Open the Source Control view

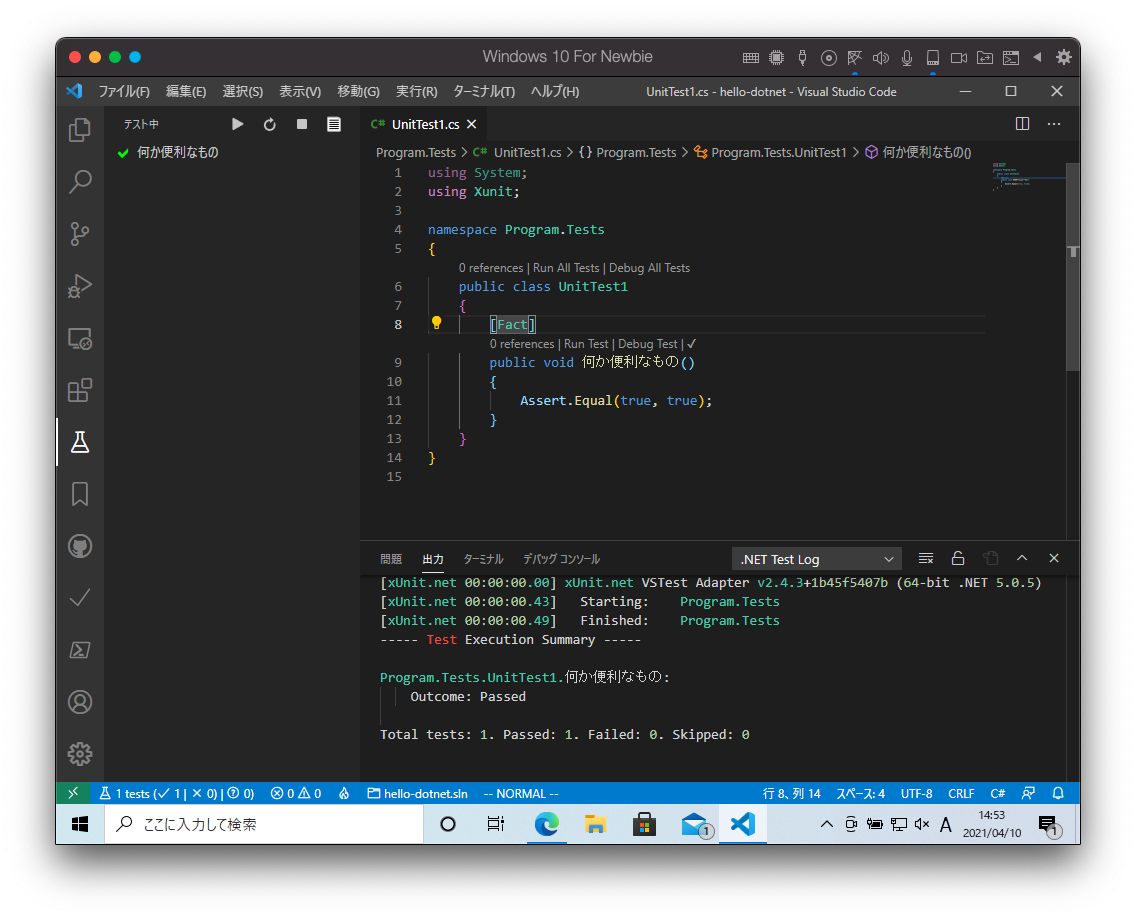(80, 234)
